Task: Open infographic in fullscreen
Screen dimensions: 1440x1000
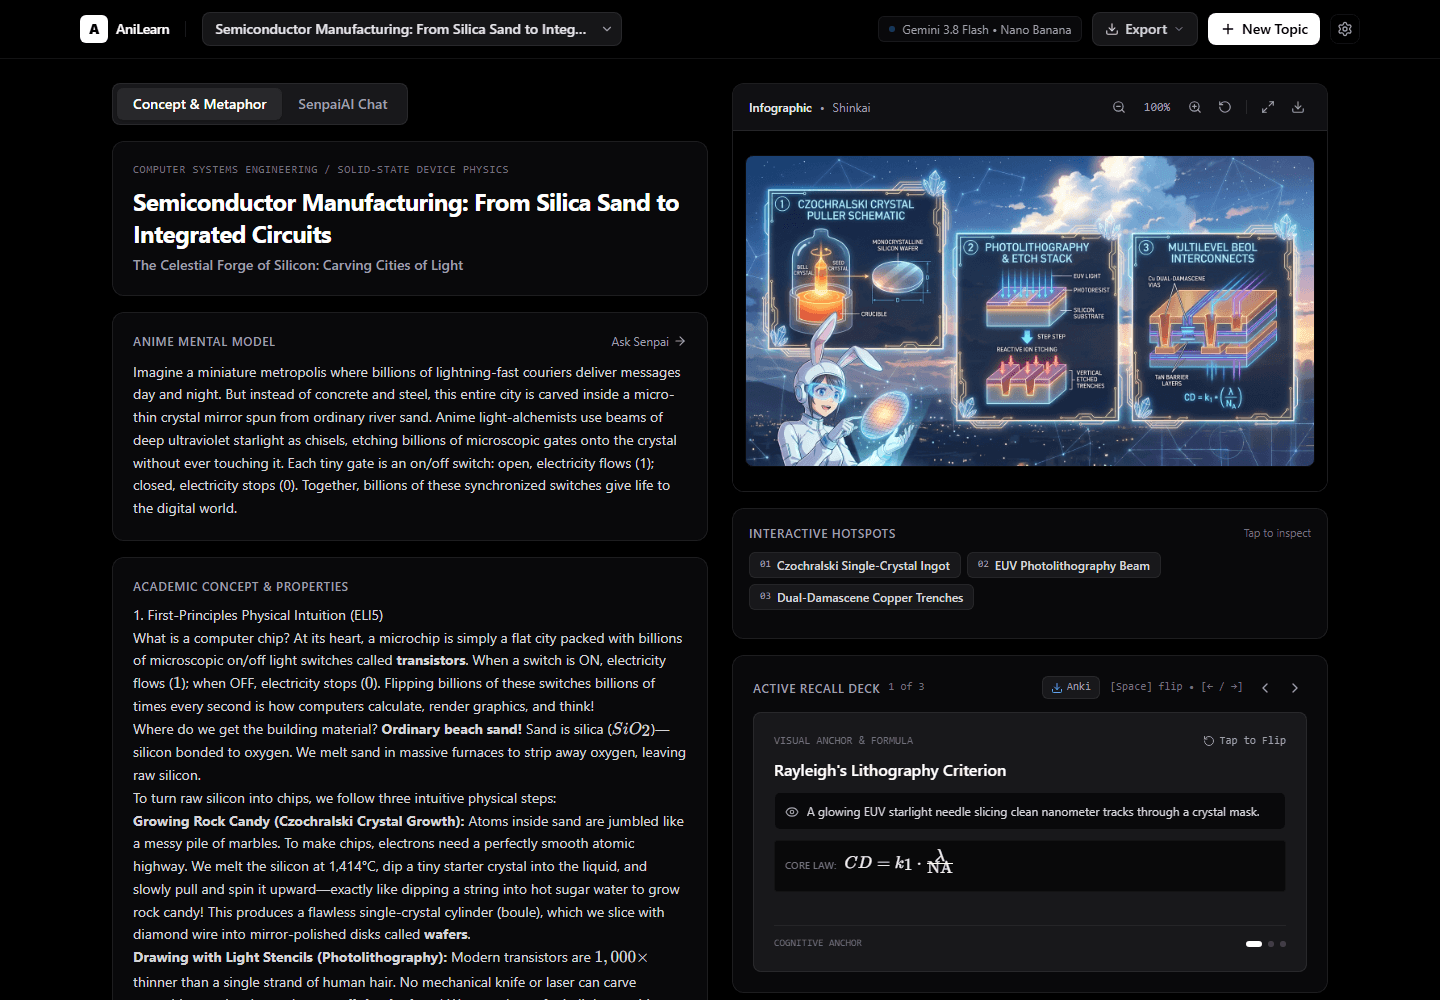Action: [x=1268, y=107]
